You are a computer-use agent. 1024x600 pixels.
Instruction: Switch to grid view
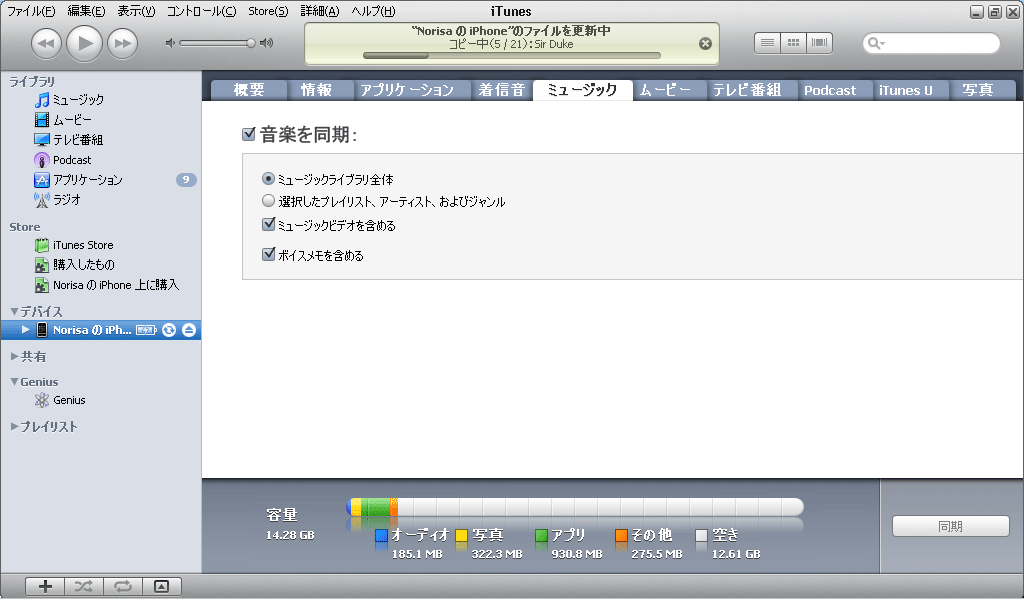793,43
